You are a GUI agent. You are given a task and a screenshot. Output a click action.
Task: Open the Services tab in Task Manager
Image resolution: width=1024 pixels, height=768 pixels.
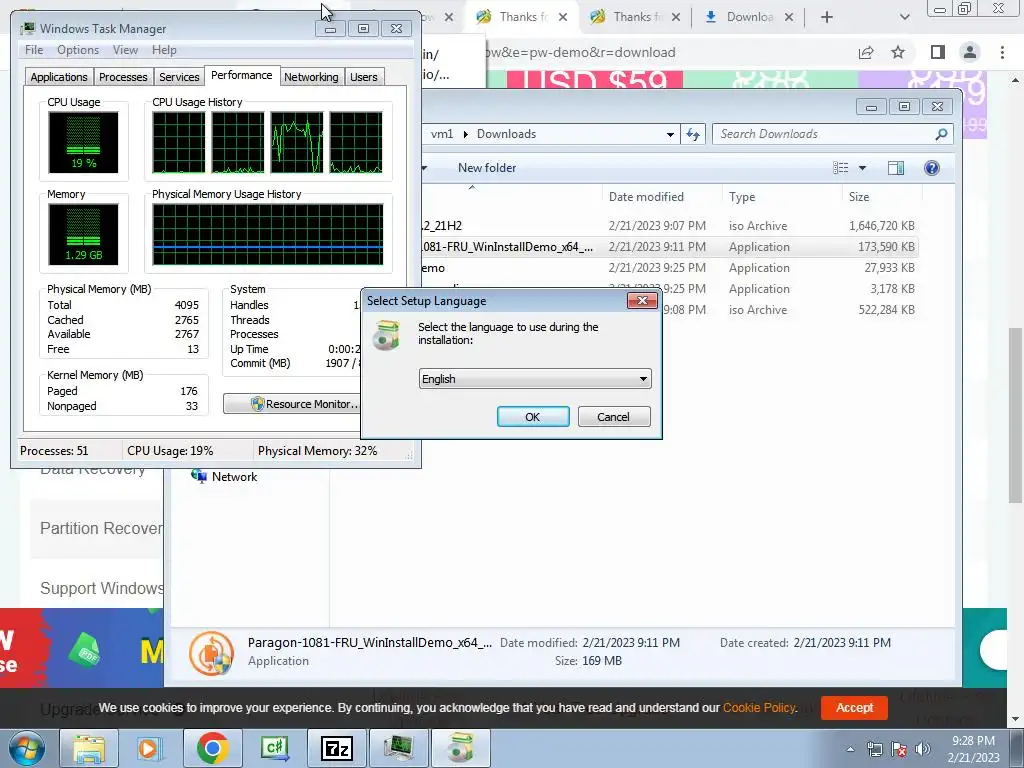point(179,77)
